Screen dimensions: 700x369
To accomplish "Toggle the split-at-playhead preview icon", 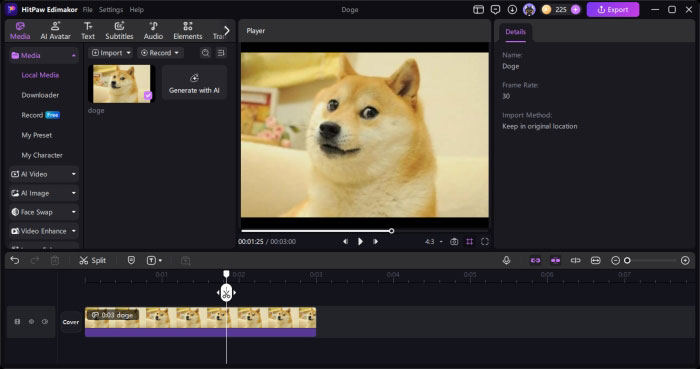I will coord(575,260).
